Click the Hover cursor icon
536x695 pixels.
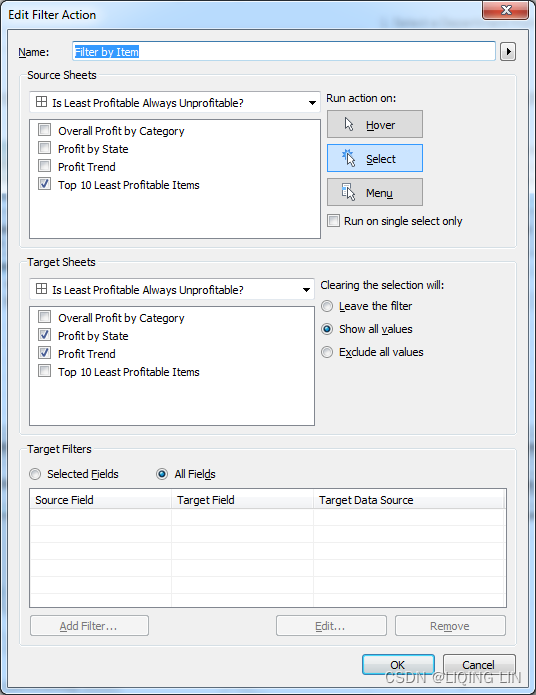click(x=349, y=125)
